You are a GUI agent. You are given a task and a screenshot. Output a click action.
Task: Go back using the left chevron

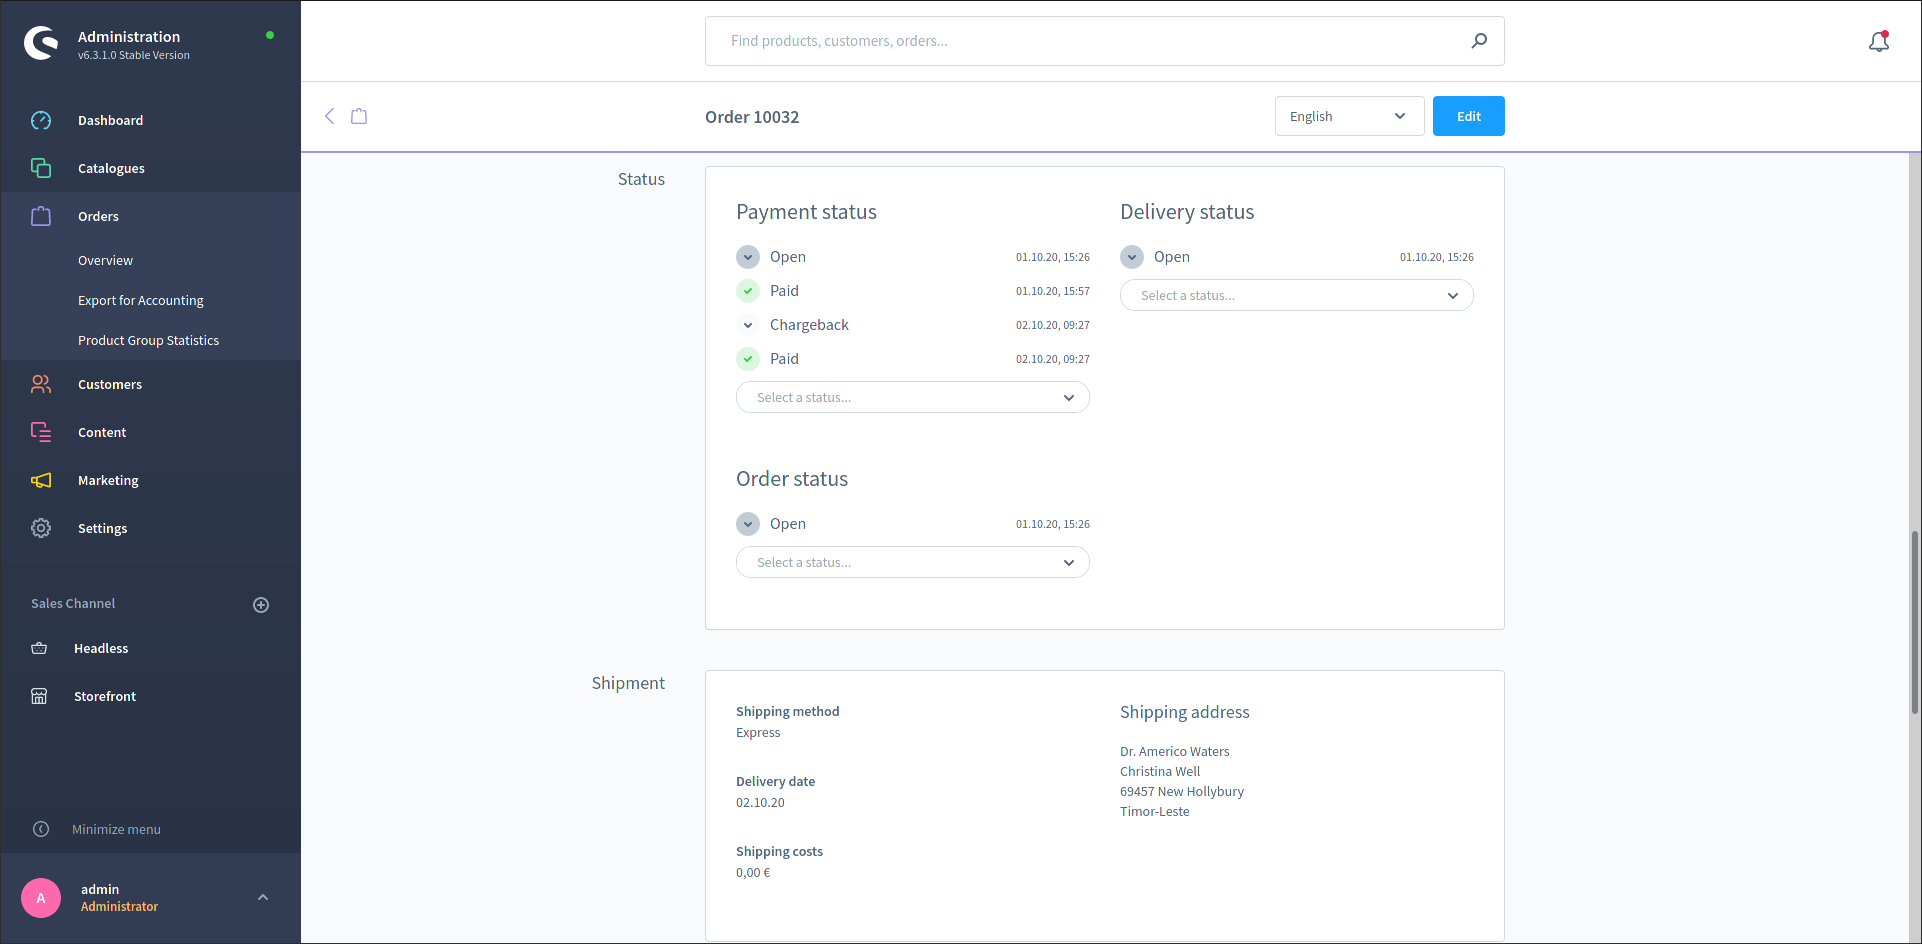click(x=329, y=116)
